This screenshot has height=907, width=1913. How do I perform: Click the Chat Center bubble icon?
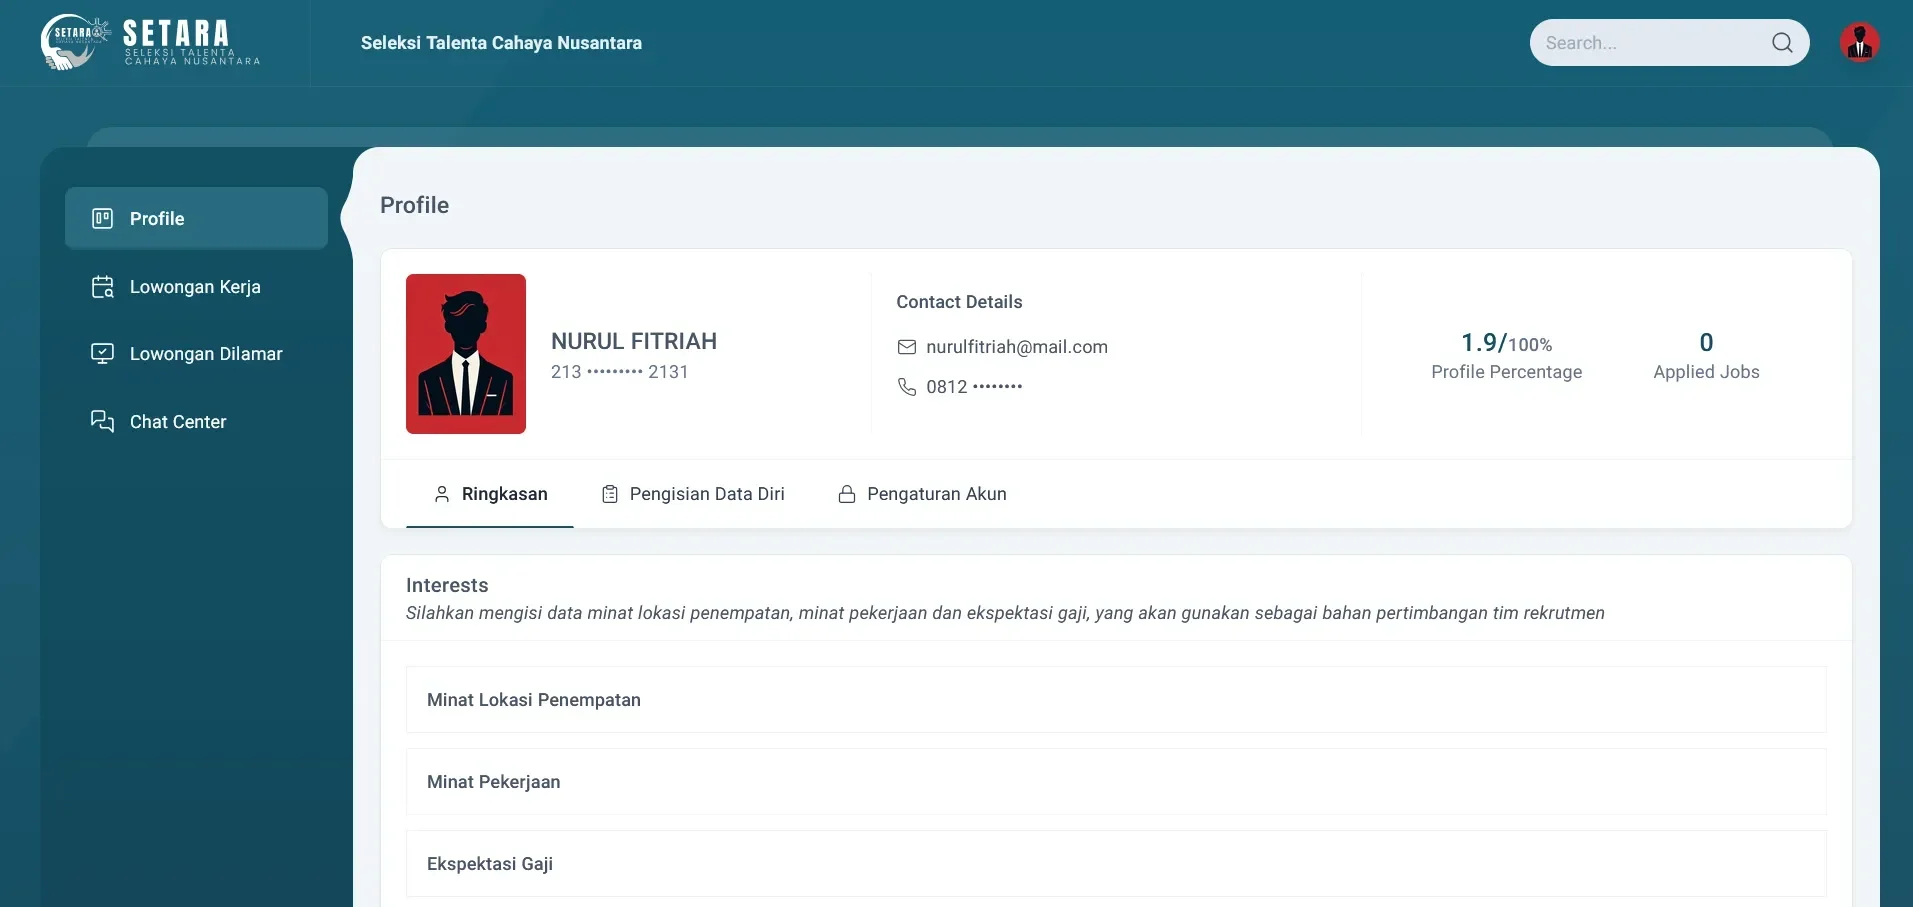point(102,421)
